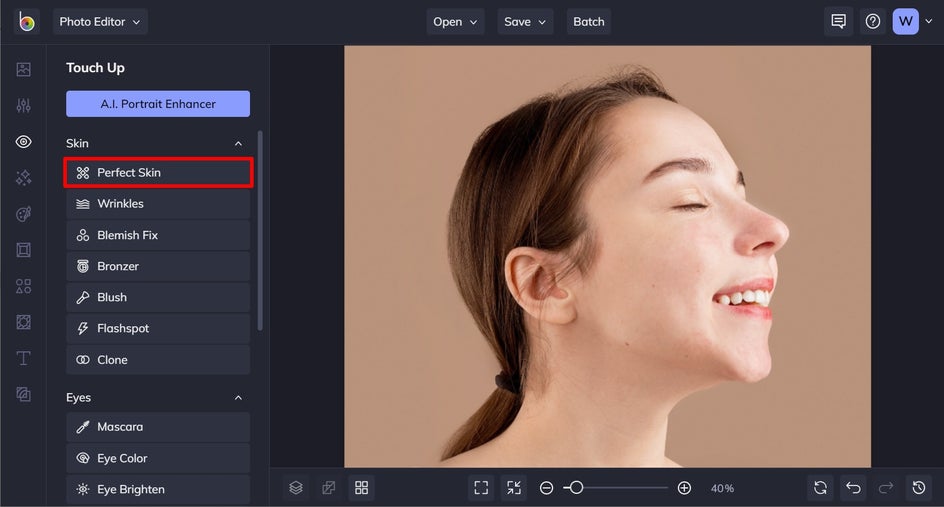
Task: Open the history clock icon
Action: [x=919, y=488]
